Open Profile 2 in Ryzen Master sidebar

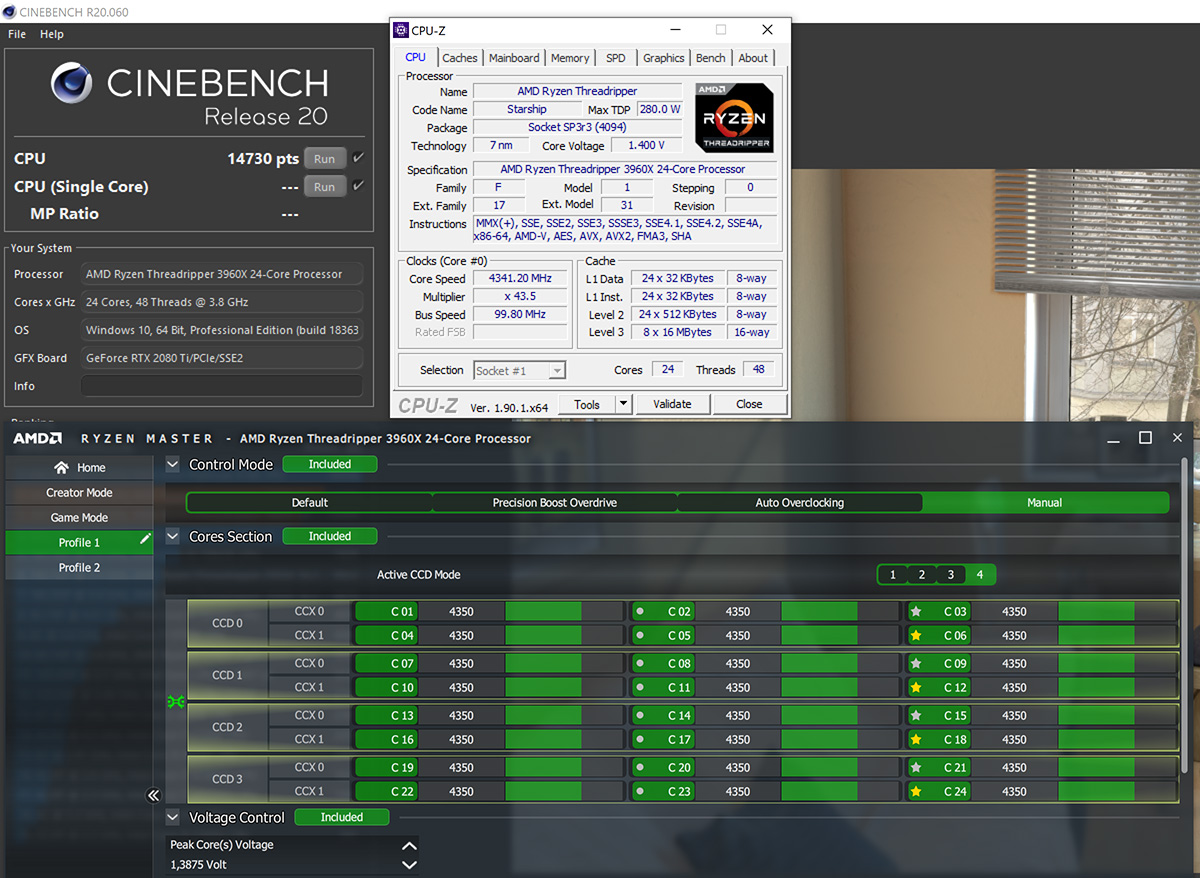79,567
